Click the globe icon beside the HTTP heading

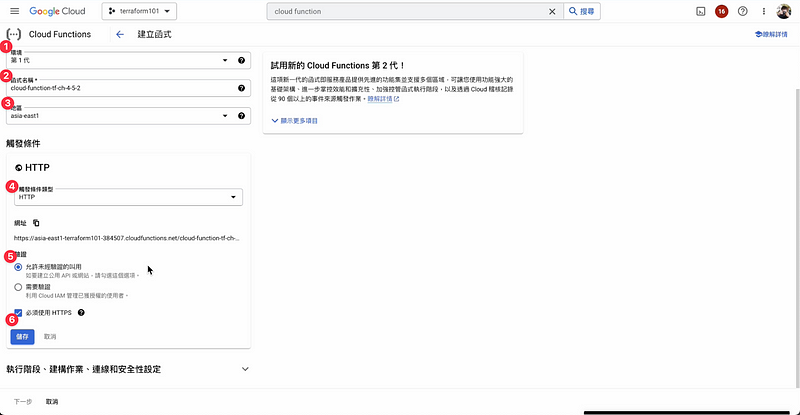18,168
